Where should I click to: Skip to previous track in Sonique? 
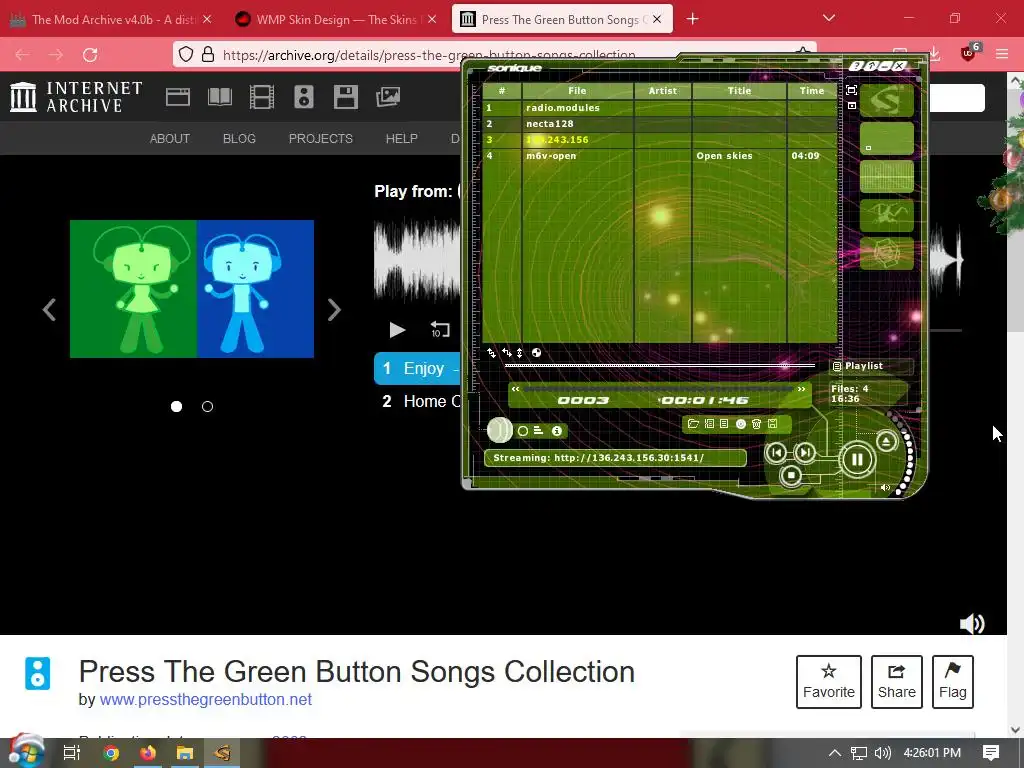(776, 452)
